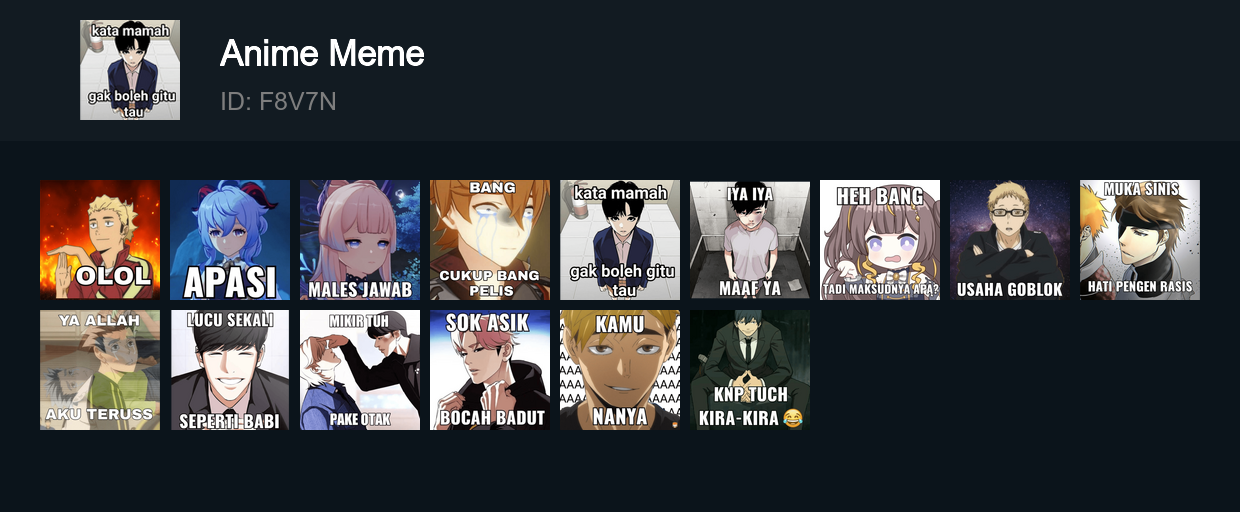Pick the MIKIR TUH PAKE OTAK sticker
This screenshot has height=512, width=1240.
[360, 370]
